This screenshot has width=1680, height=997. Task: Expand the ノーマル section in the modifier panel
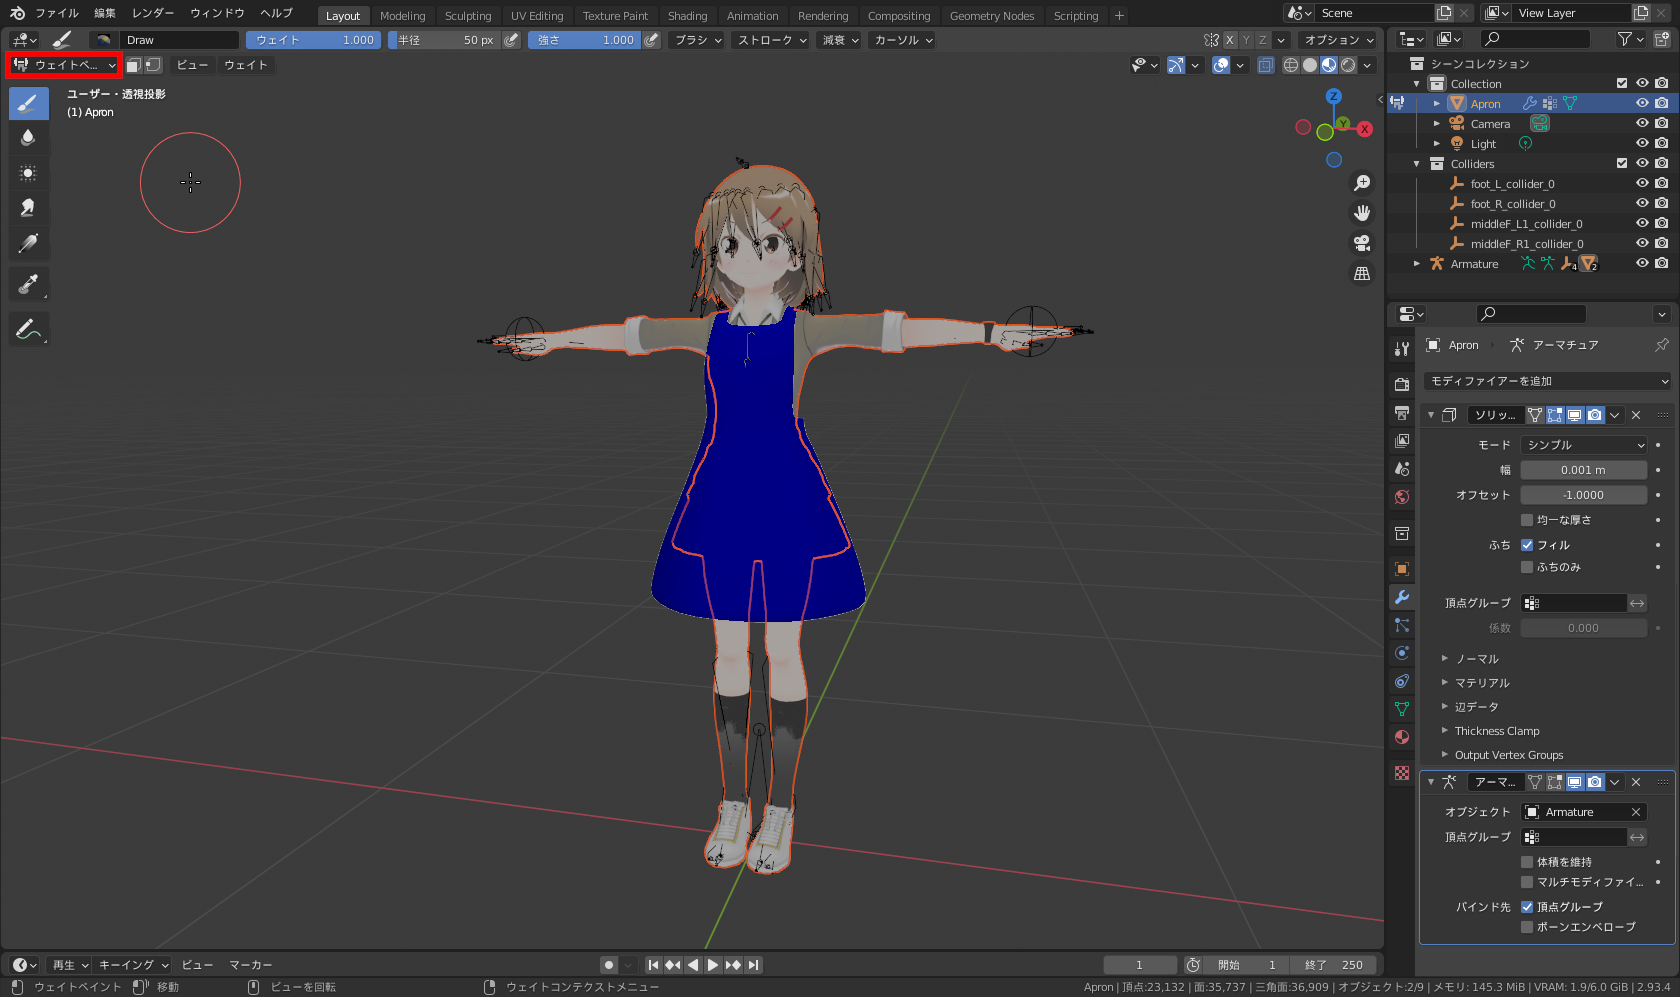(1444, 658)
